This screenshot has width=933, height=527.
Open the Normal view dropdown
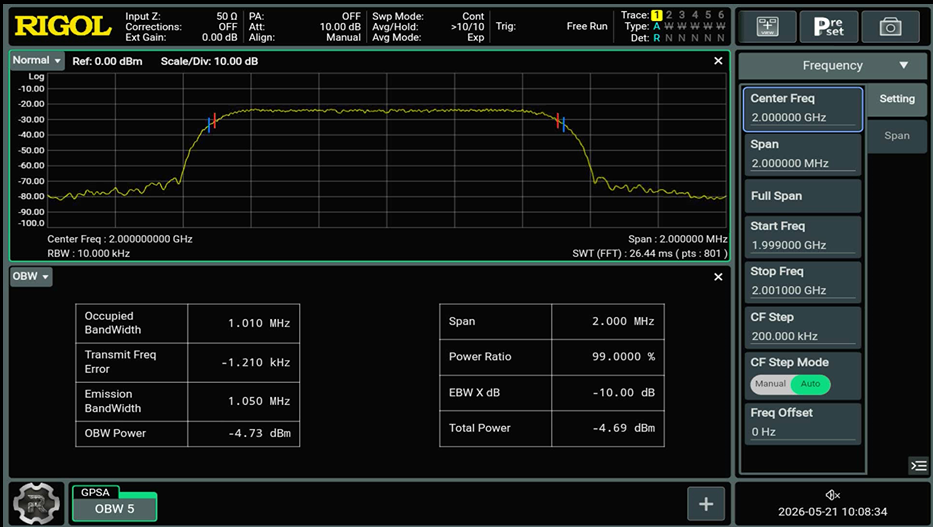pos(37,61)
